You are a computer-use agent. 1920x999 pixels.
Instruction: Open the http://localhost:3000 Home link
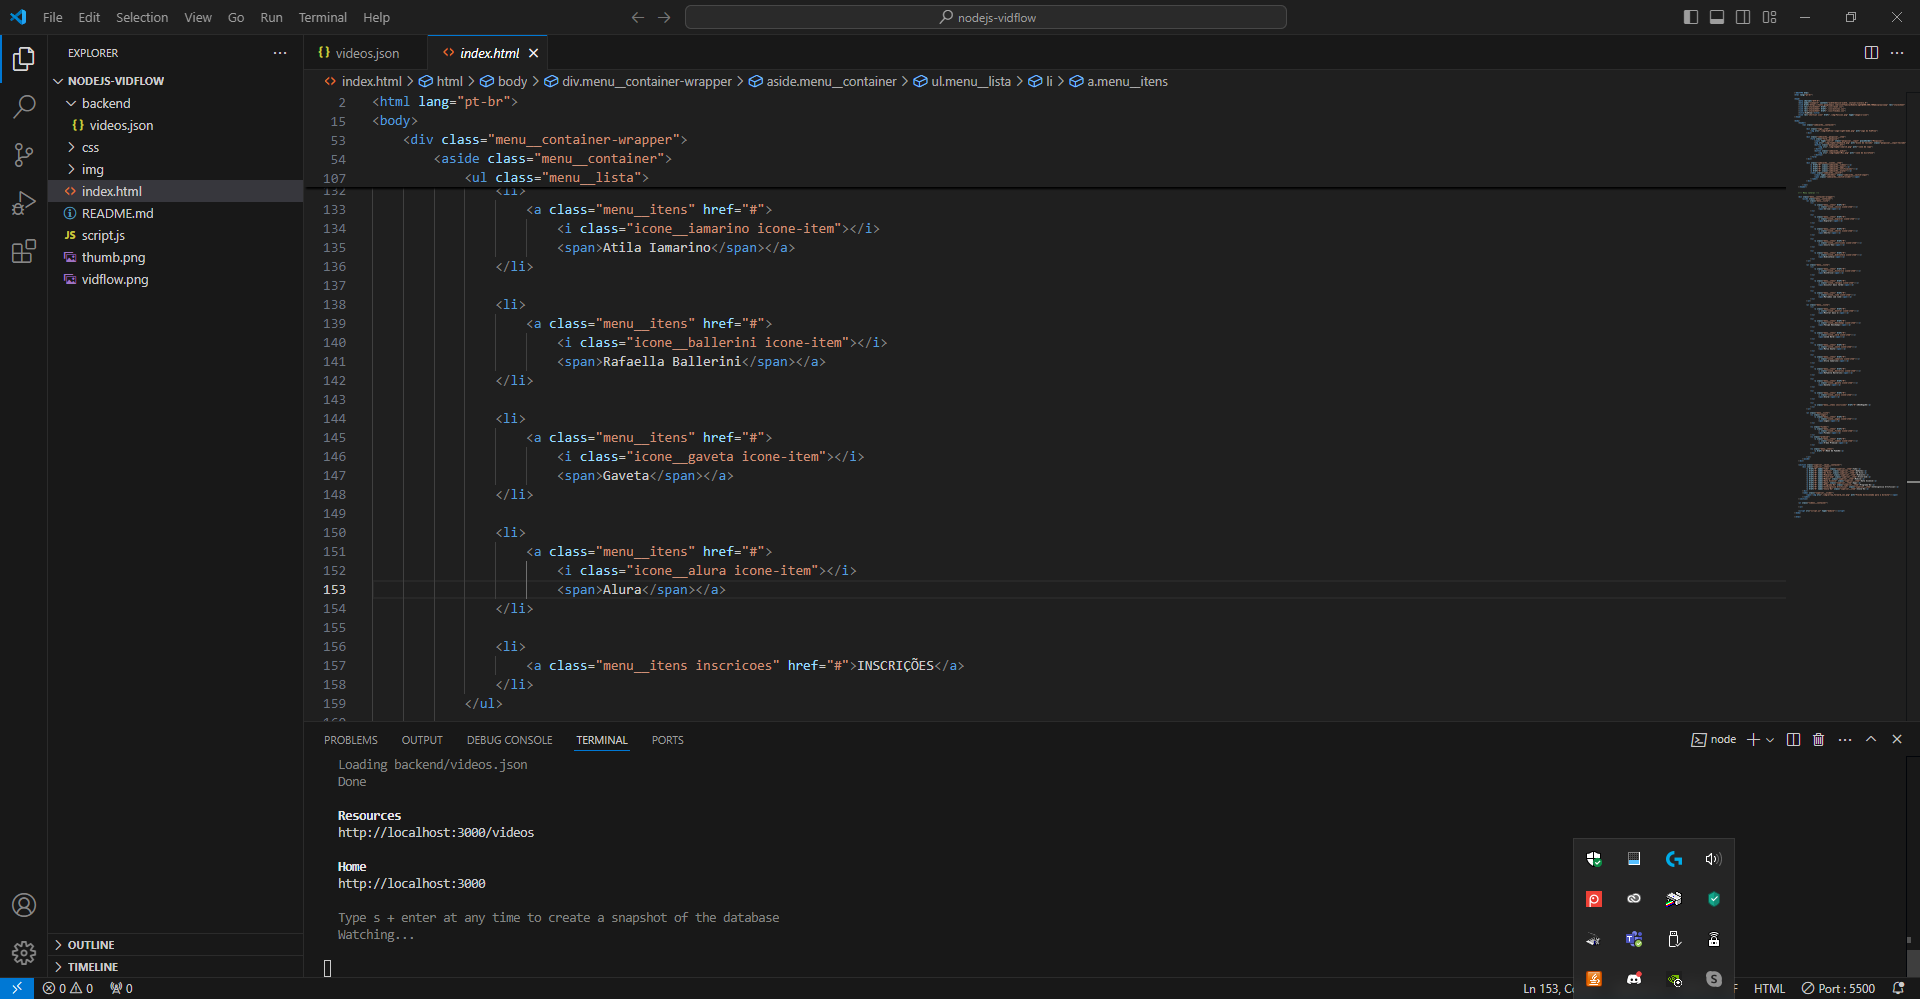point(412,884)
